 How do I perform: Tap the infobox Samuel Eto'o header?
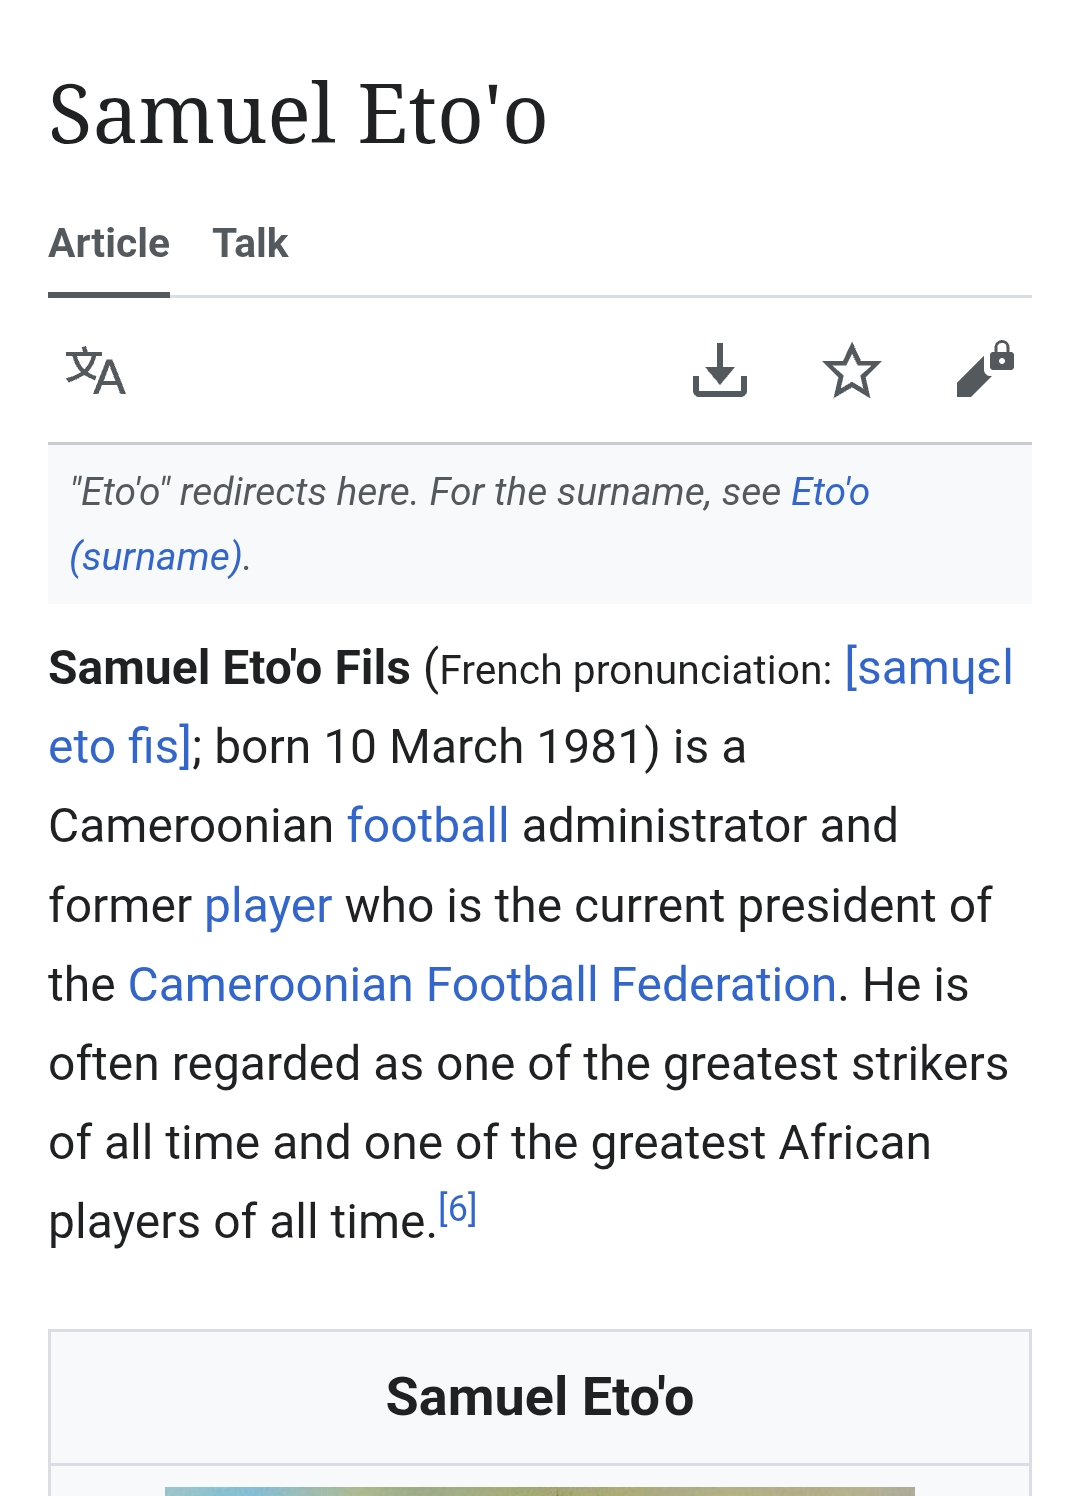tap(540, 1397)
